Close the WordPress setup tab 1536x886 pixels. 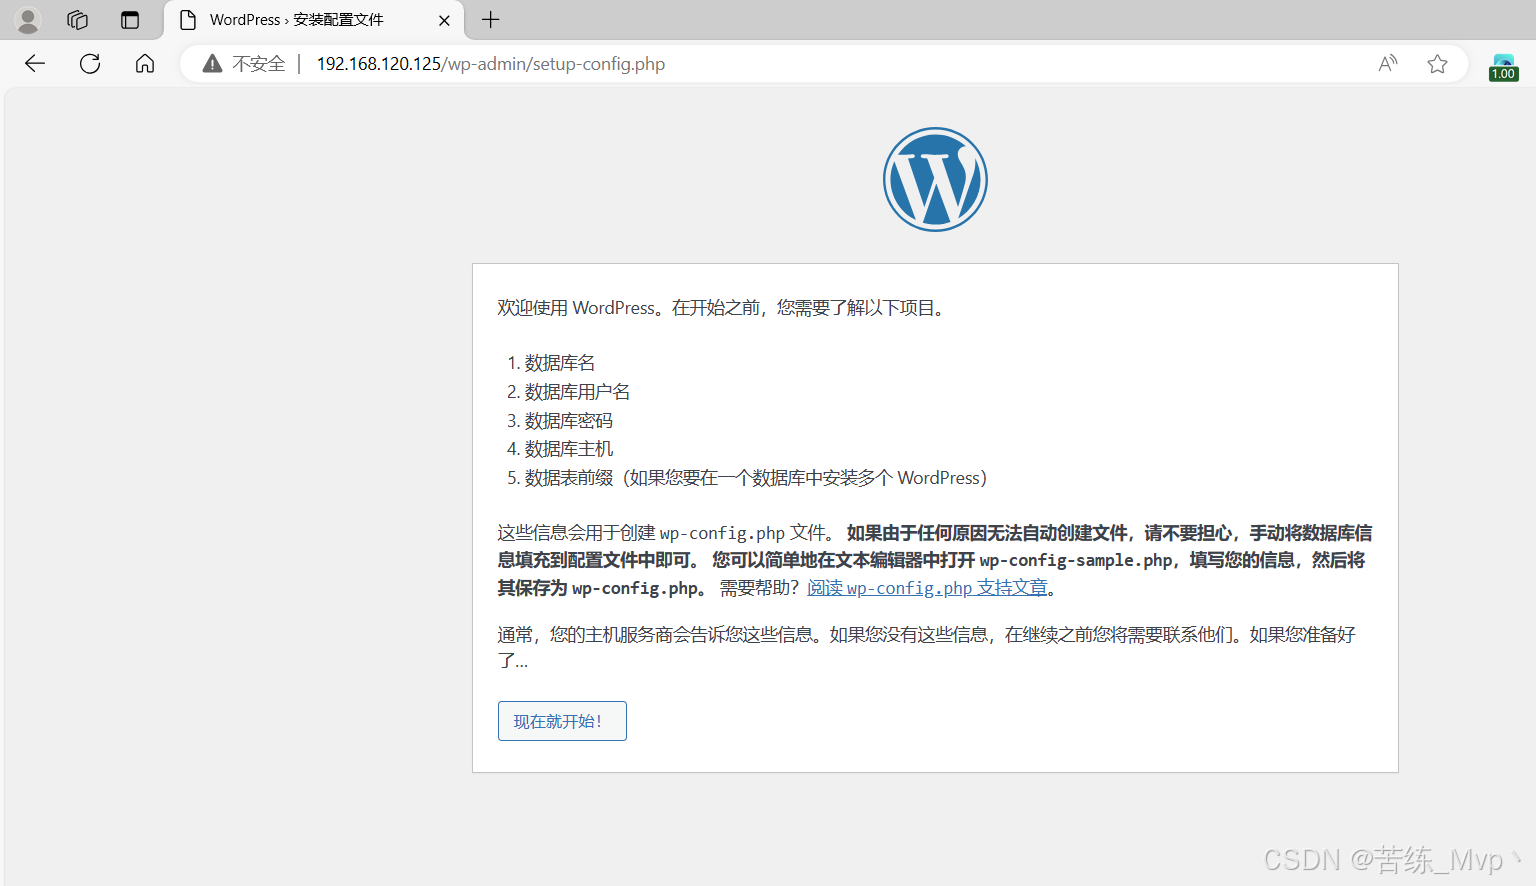click(443, 19)
